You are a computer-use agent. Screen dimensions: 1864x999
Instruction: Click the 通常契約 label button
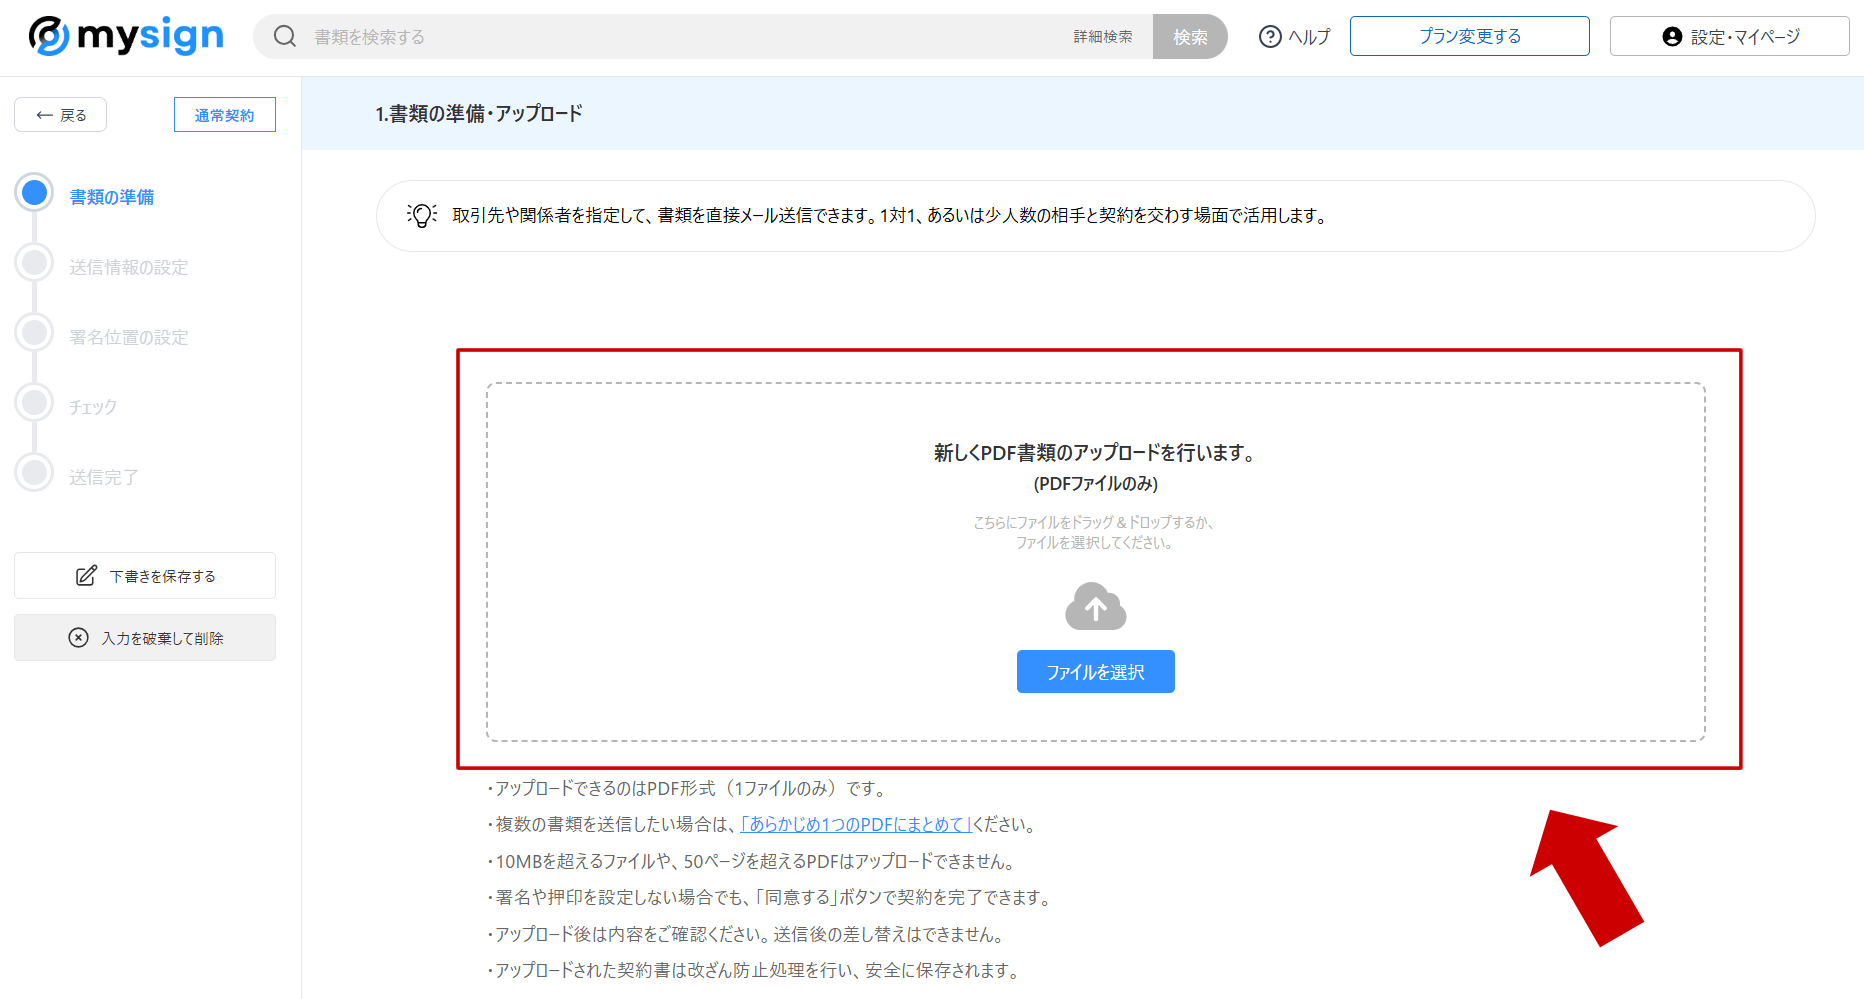[224, 114]
